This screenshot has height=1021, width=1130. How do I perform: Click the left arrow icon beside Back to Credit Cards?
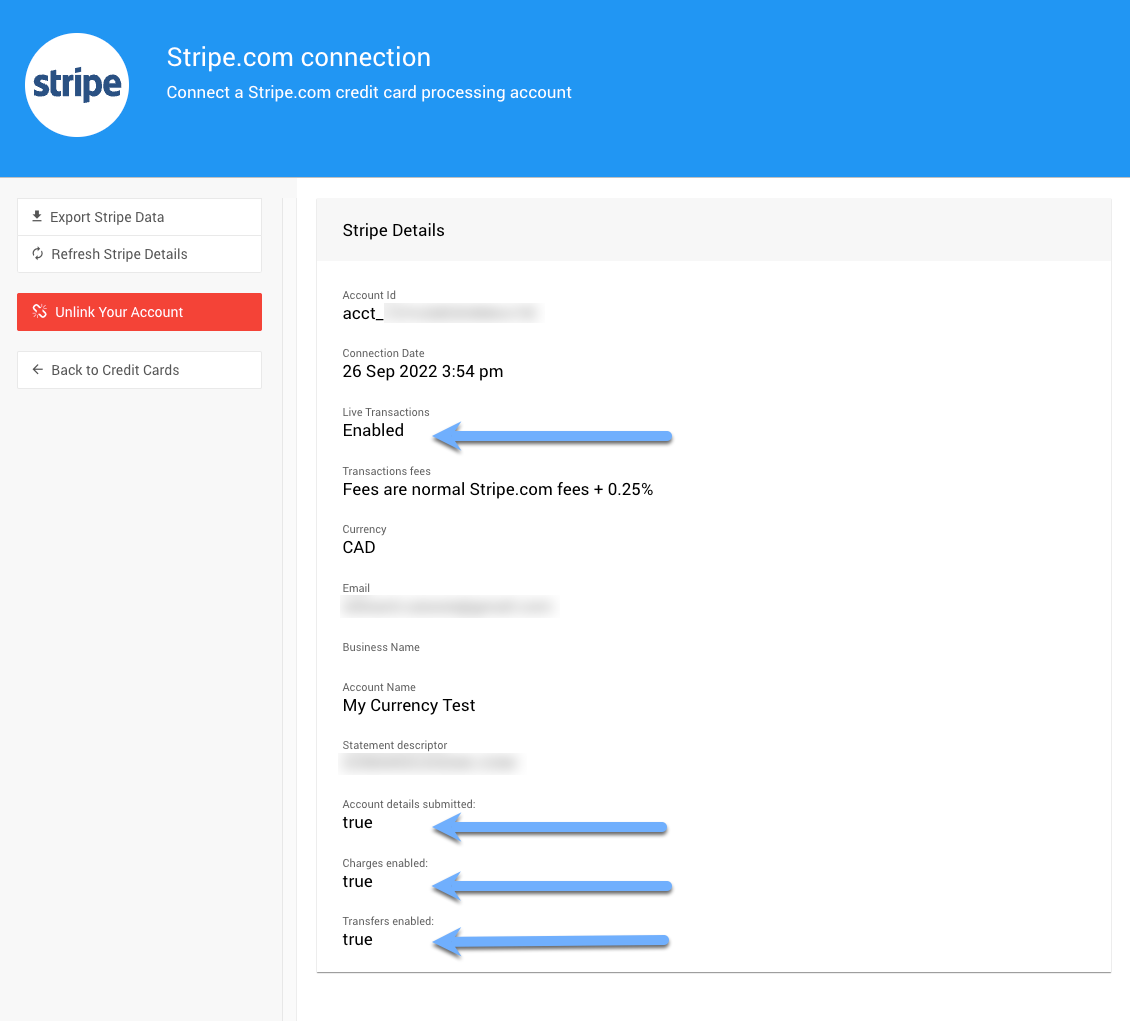click(37, 370)
